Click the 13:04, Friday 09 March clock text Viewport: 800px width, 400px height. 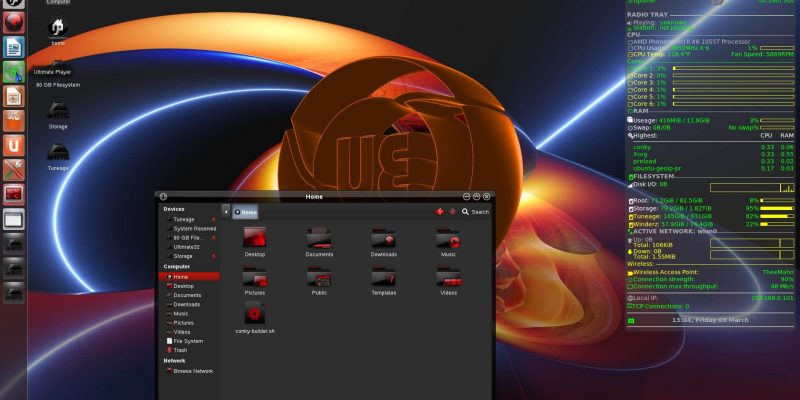(x=710, y=320)
